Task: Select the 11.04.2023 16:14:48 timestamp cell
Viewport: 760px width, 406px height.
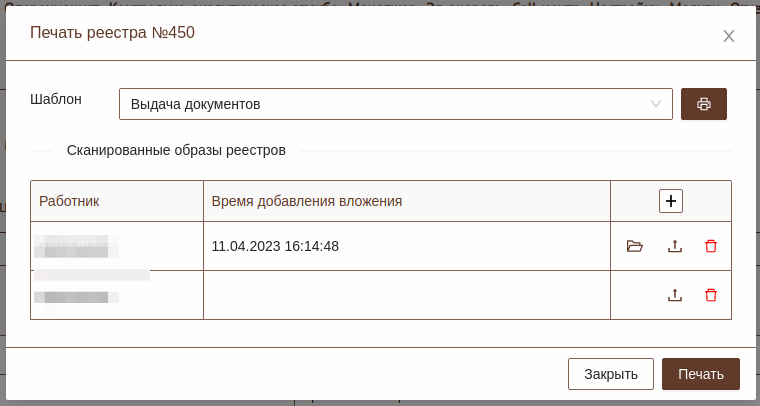Action: [275, 246]
